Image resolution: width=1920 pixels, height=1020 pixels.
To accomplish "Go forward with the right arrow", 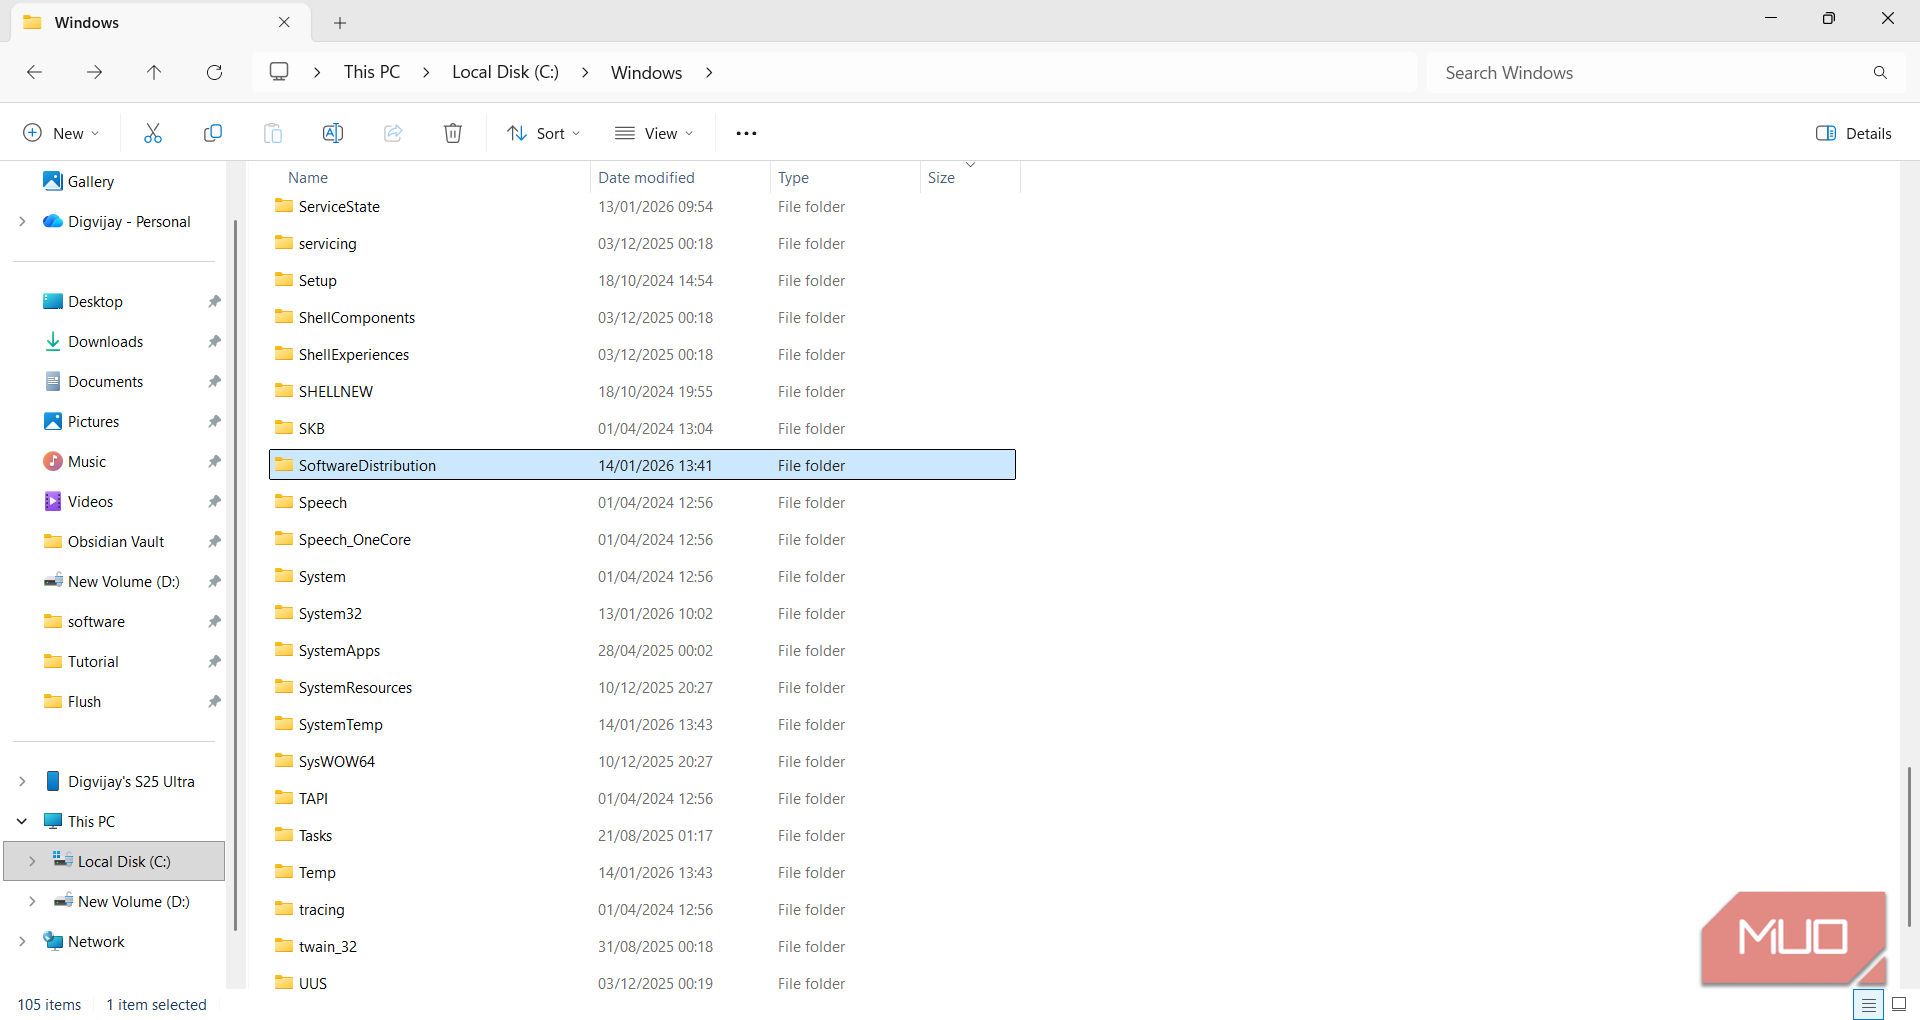I will [x=94, y=72].
